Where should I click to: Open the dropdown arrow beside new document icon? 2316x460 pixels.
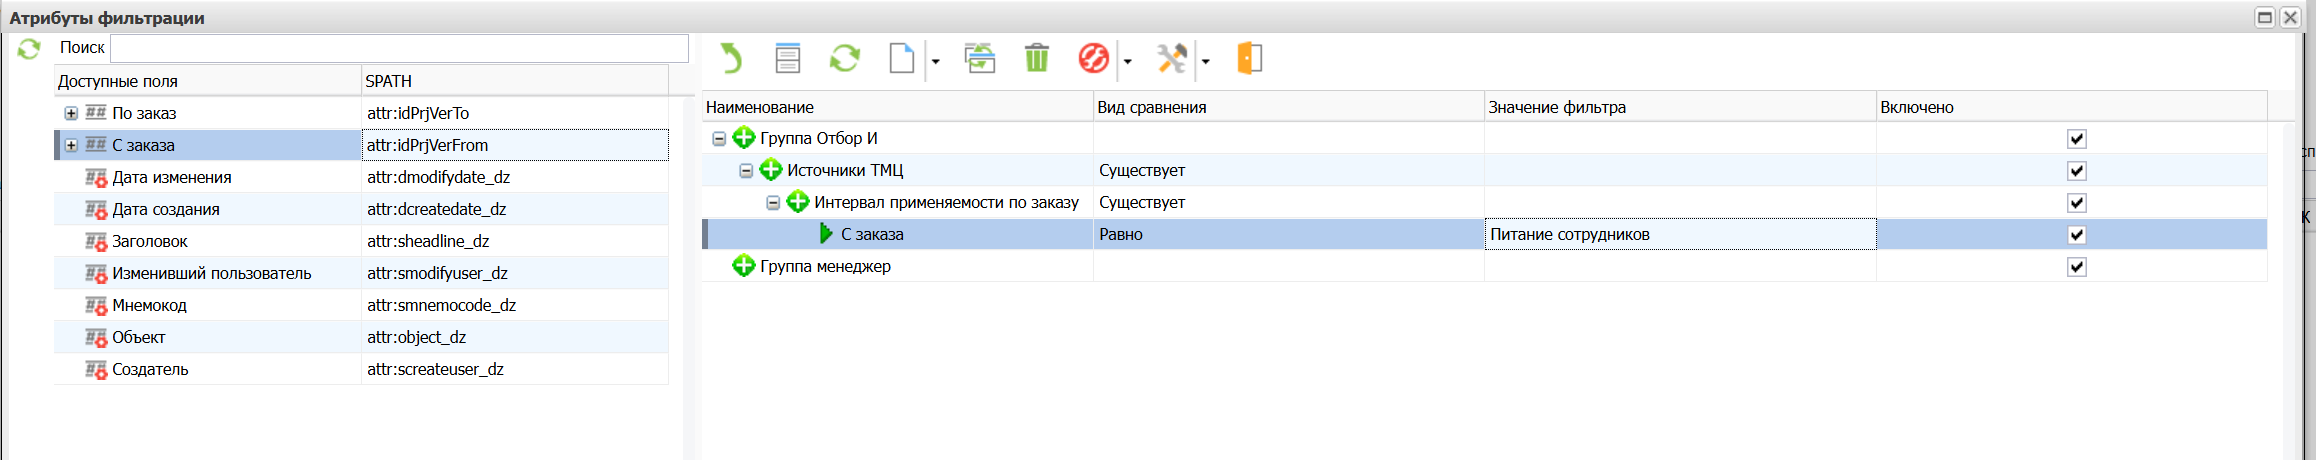tap(936, 61)
